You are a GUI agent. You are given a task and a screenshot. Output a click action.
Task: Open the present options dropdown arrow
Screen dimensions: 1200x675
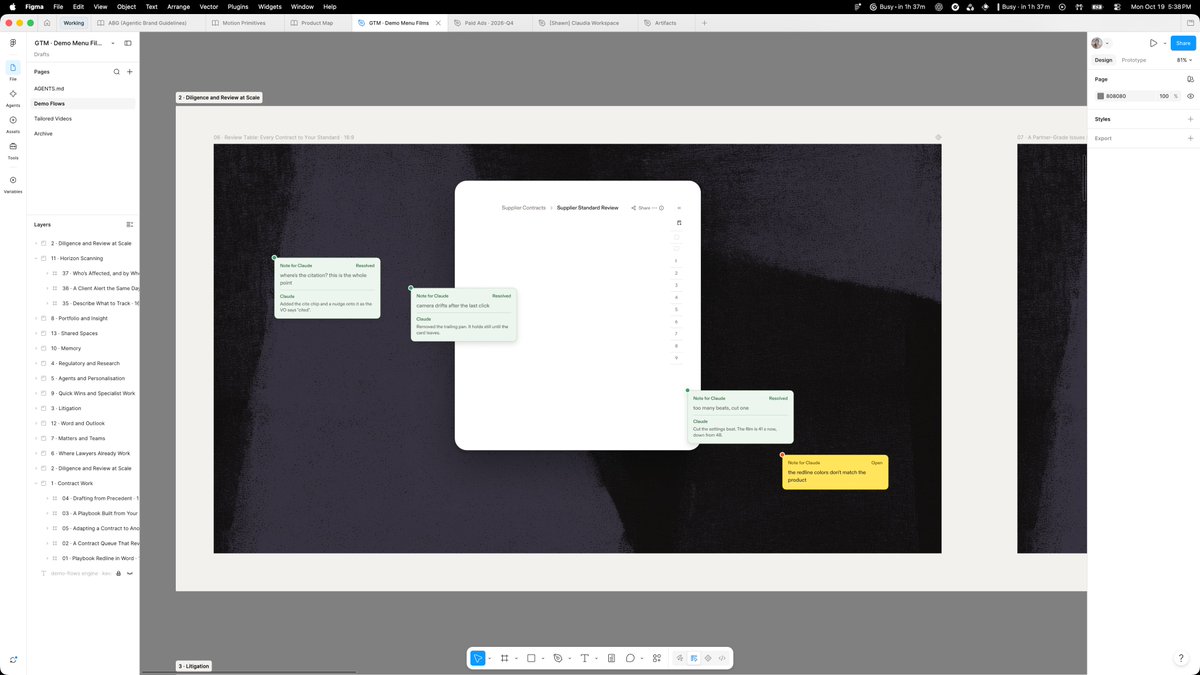tap(1165, 44)
